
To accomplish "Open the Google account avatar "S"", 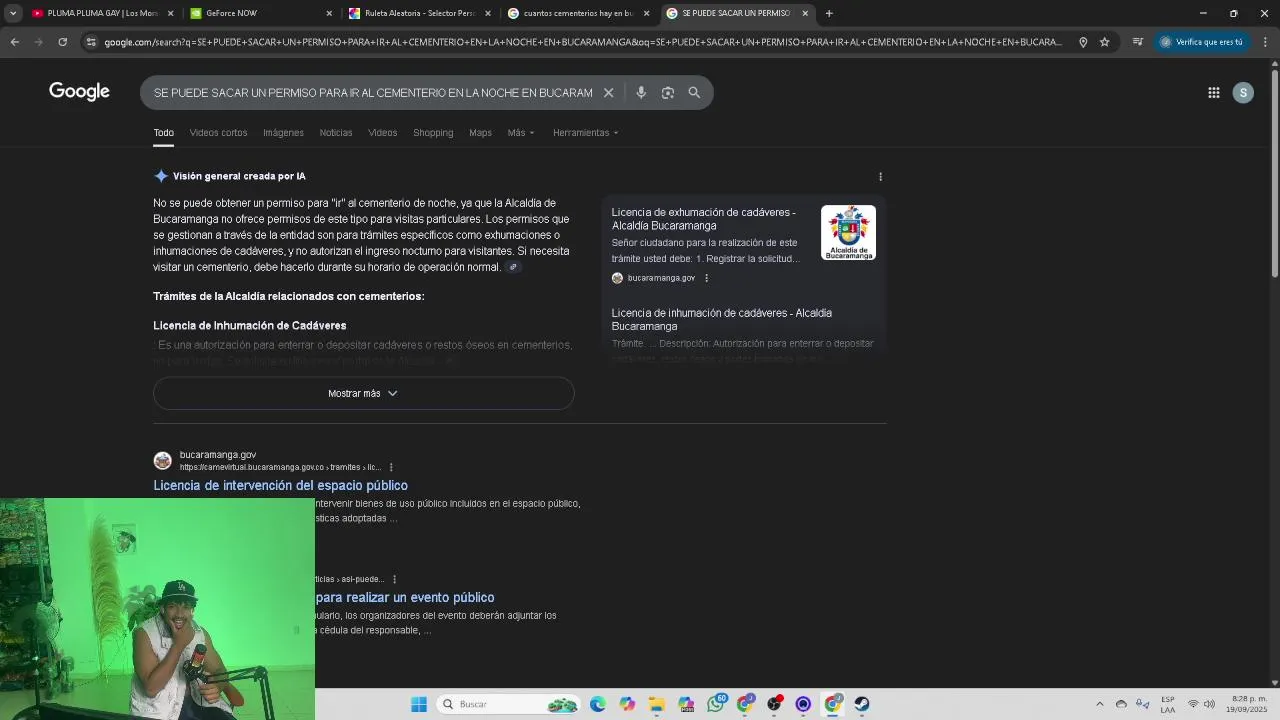I will (x=1243, y=93).
